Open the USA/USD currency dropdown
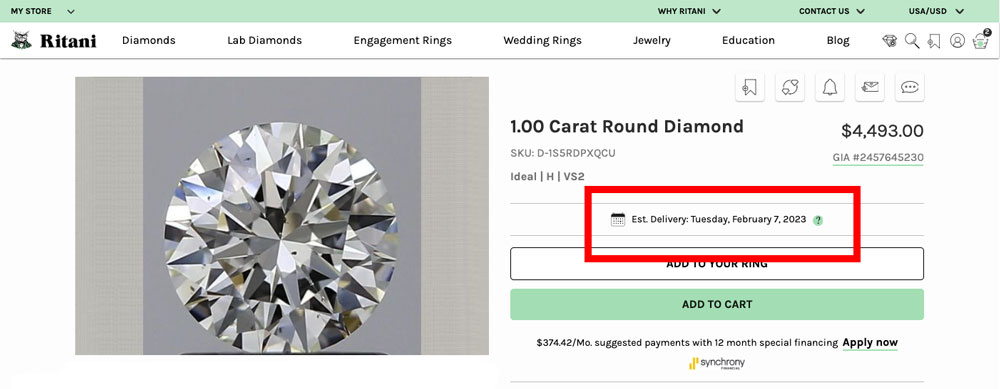 [x=936, y=11]
